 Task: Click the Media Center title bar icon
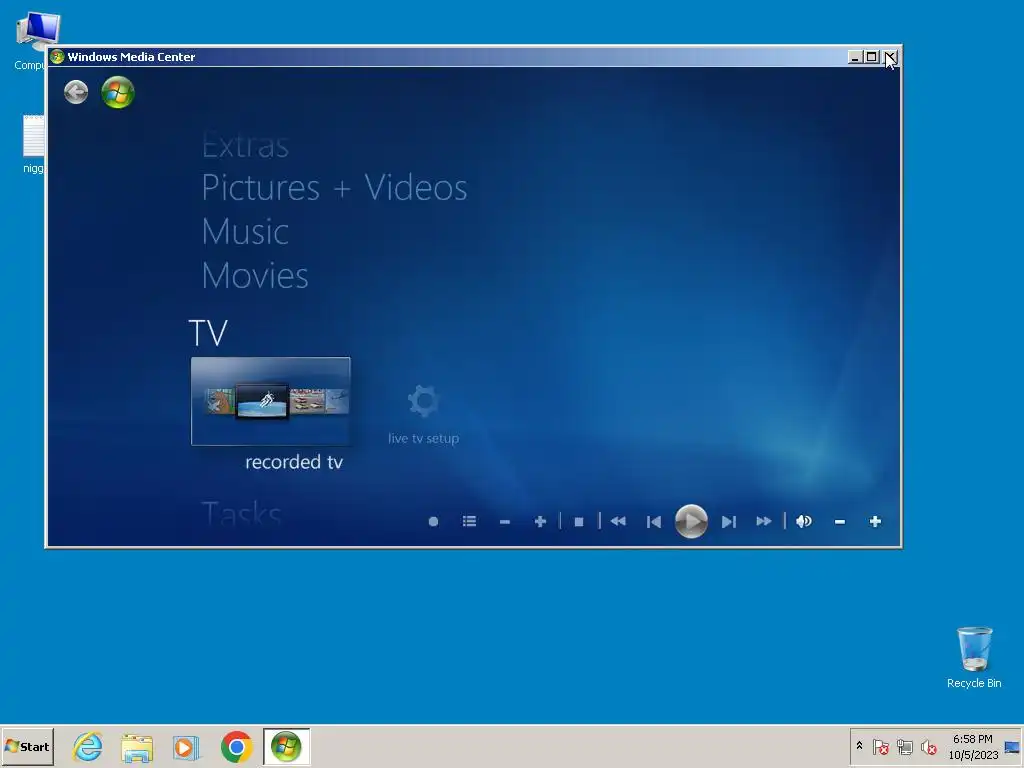pos(57,57)
